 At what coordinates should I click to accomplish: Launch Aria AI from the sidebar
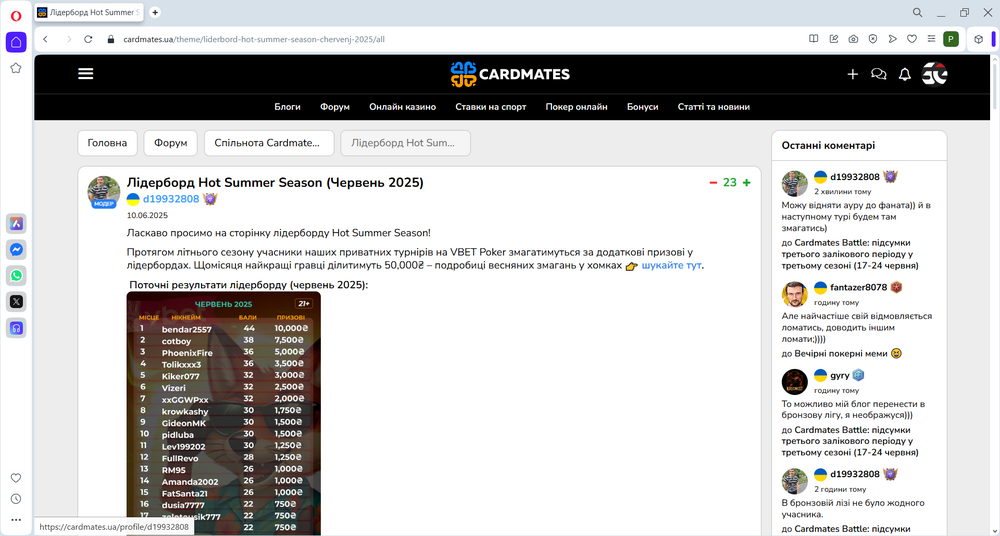(16, 223)
